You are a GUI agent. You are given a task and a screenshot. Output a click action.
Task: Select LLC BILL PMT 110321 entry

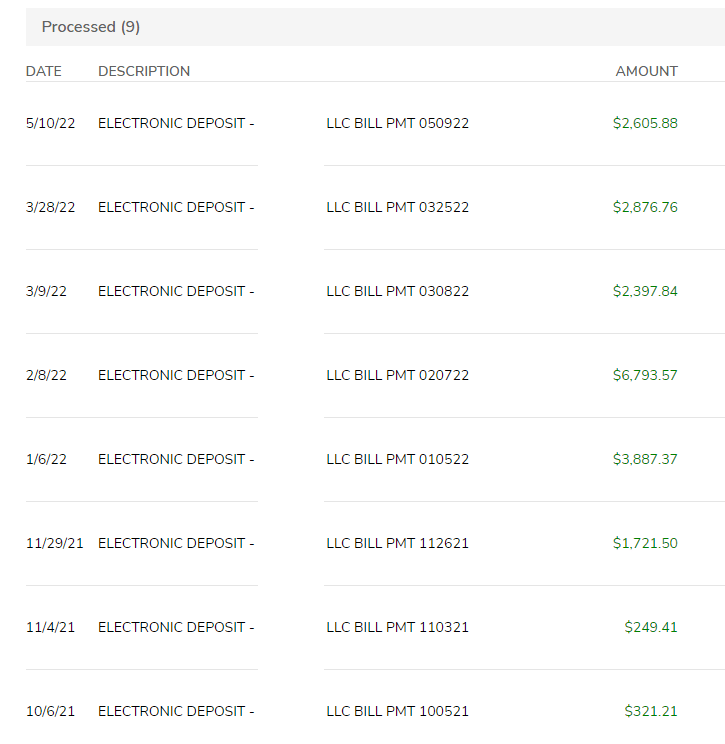(398, 627)
